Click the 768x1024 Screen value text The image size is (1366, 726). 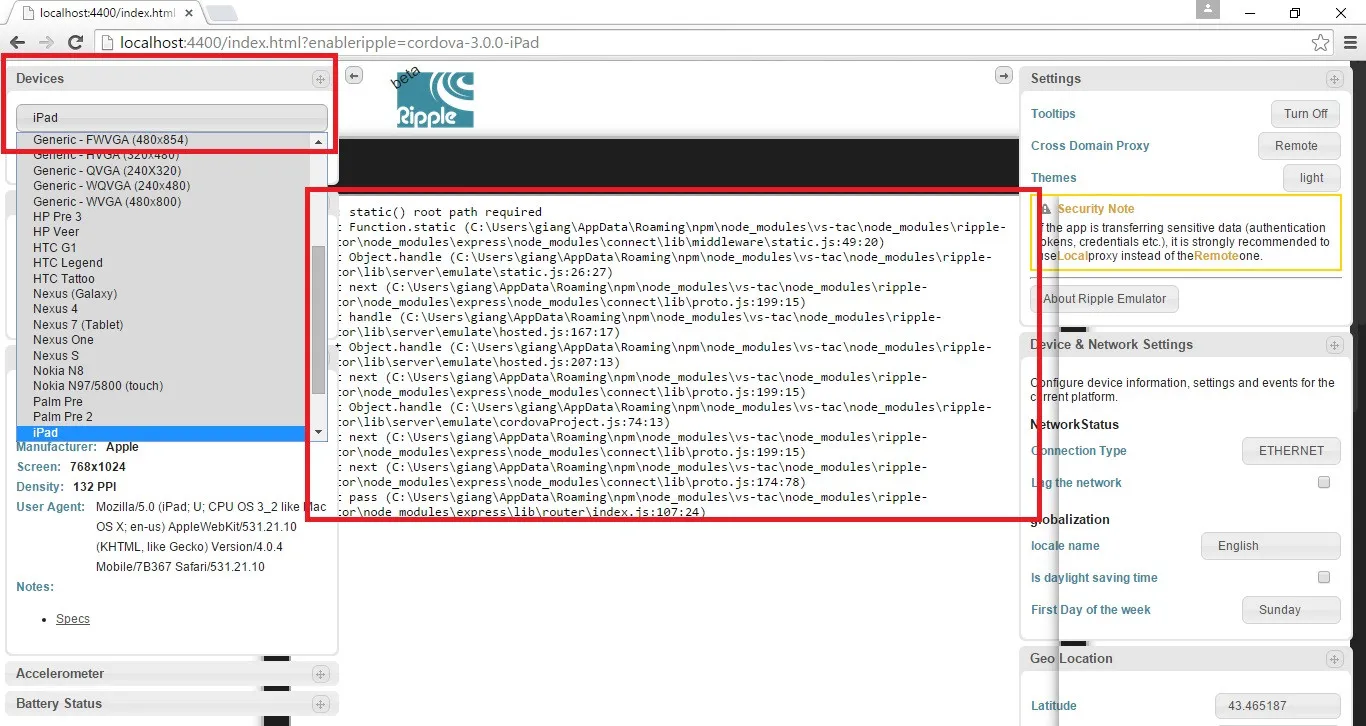(98, 467)
